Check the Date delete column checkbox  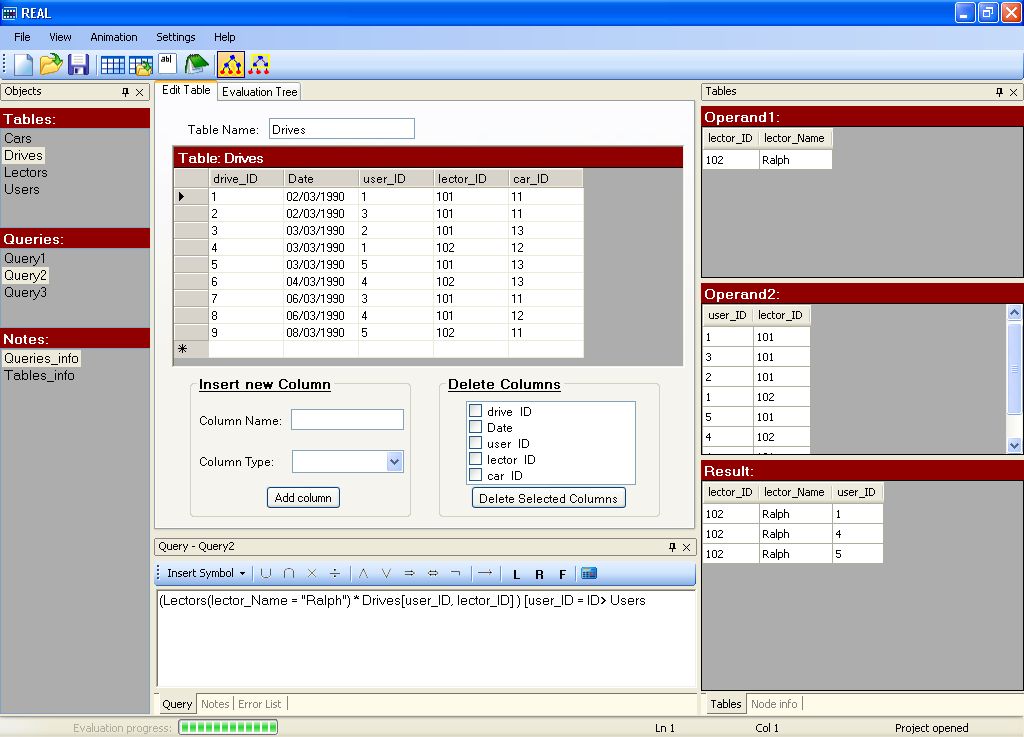(x=475, y=427)
